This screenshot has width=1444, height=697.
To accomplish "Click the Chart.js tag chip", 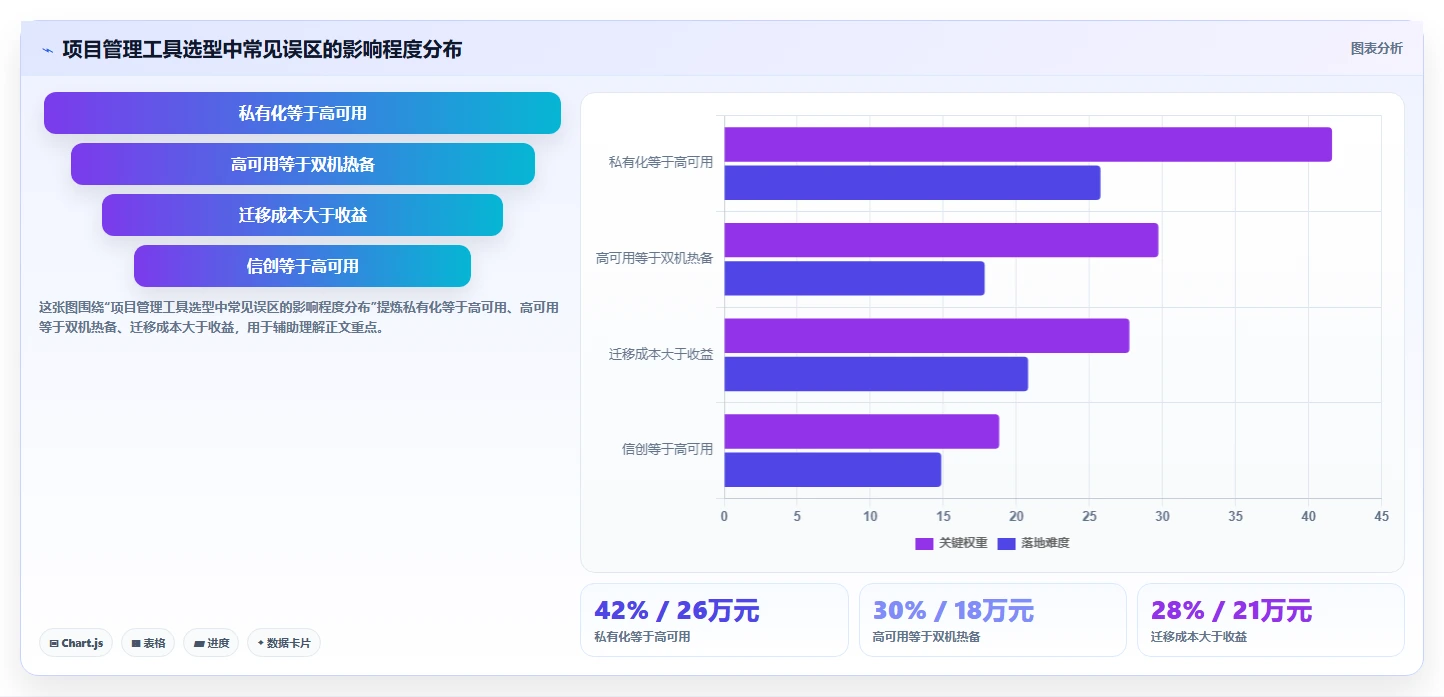I will pyautogui.click(x=76, y=643).
